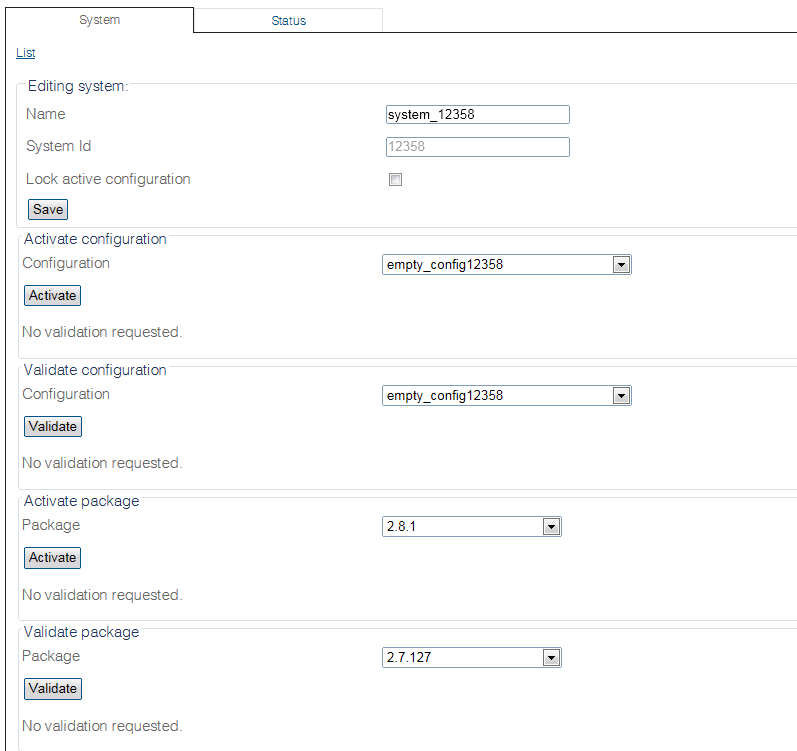
Task: Click the "Package" label in Validate package
Action: pyautogui.click(x=51, y=657)
